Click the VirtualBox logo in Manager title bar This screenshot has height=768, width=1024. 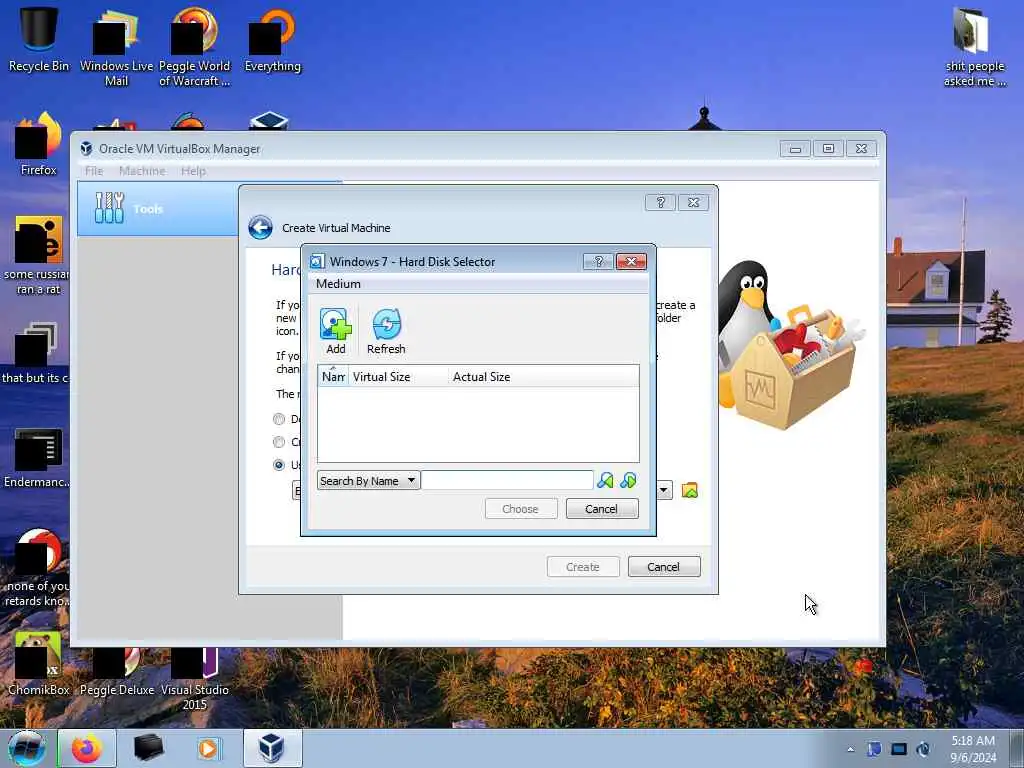coord(86,148)
